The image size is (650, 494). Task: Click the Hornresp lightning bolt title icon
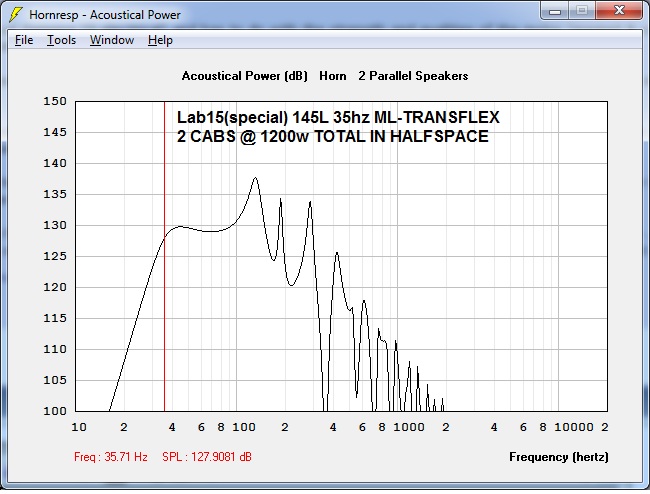[15, 15]
